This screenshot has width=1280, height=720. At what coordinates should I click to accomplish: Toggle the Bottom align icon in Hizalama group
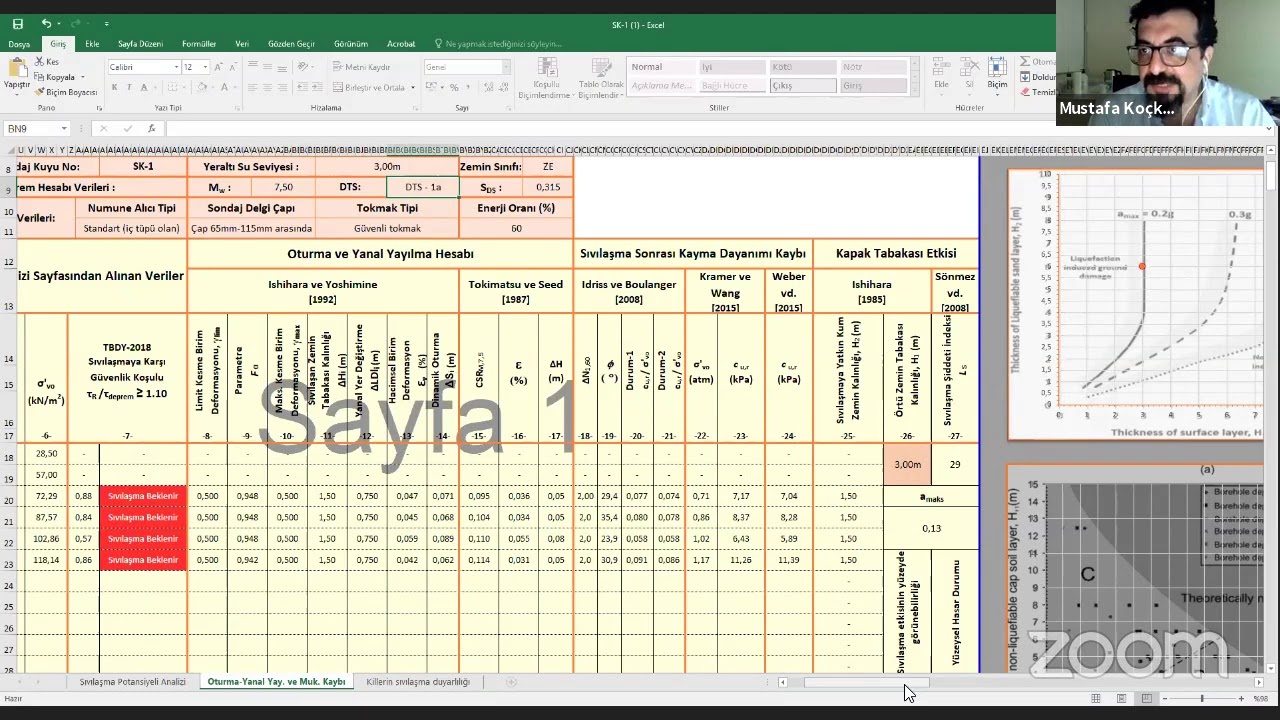(x=282, y=67)
